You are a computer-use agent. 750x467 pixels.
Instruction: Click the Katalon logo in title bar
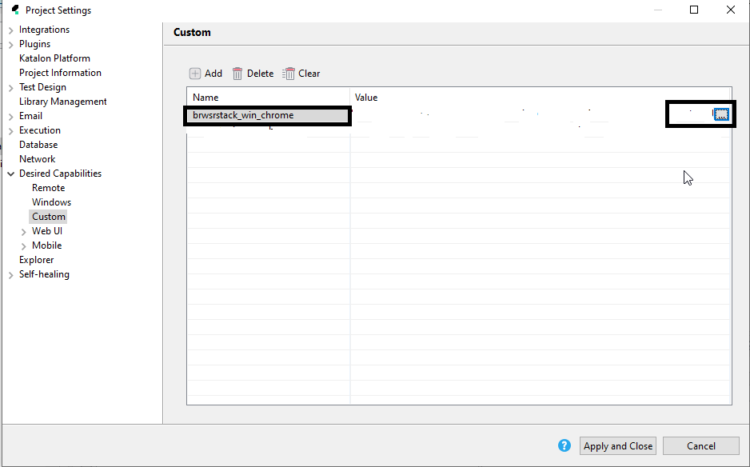coord(15,10)
